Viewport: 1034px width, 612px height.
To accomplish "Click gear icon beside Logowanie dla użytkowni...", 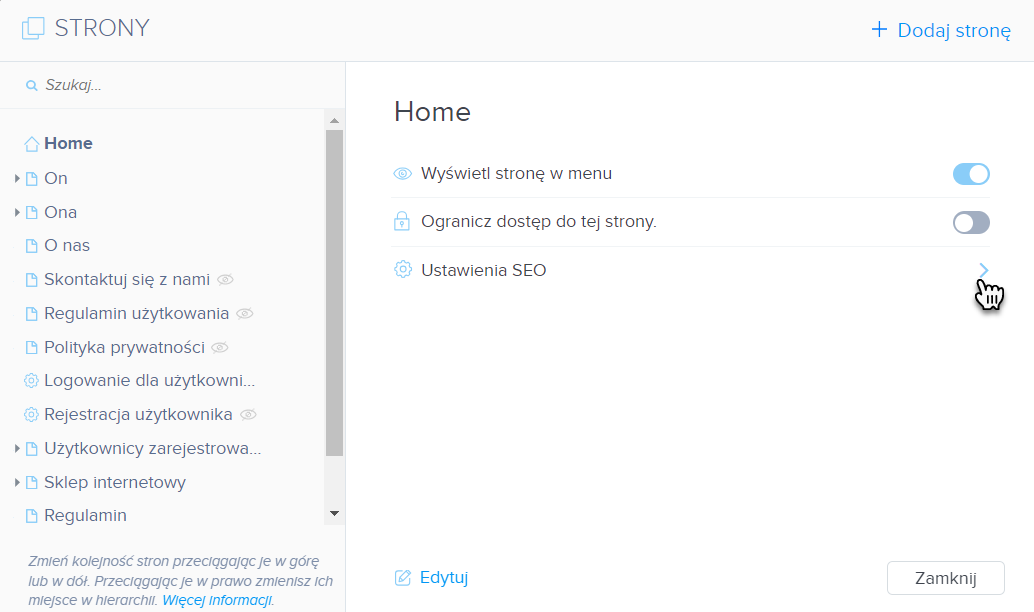I will tap(31, 381).
